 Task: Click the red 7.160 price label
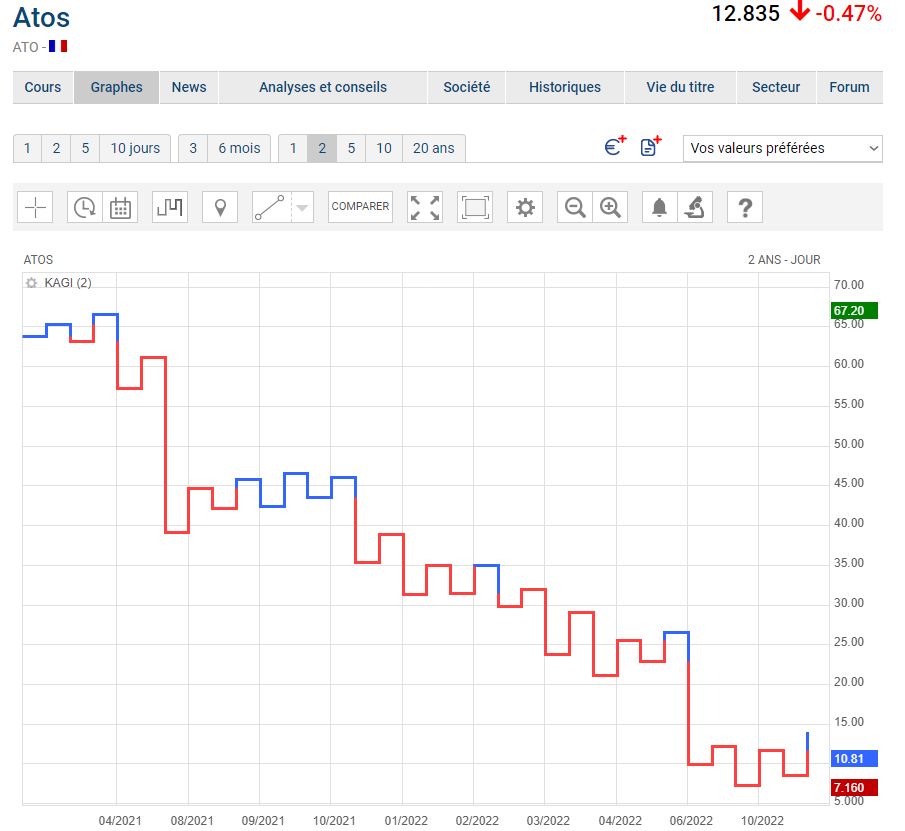pyautogui.click(x=854, y=788)
